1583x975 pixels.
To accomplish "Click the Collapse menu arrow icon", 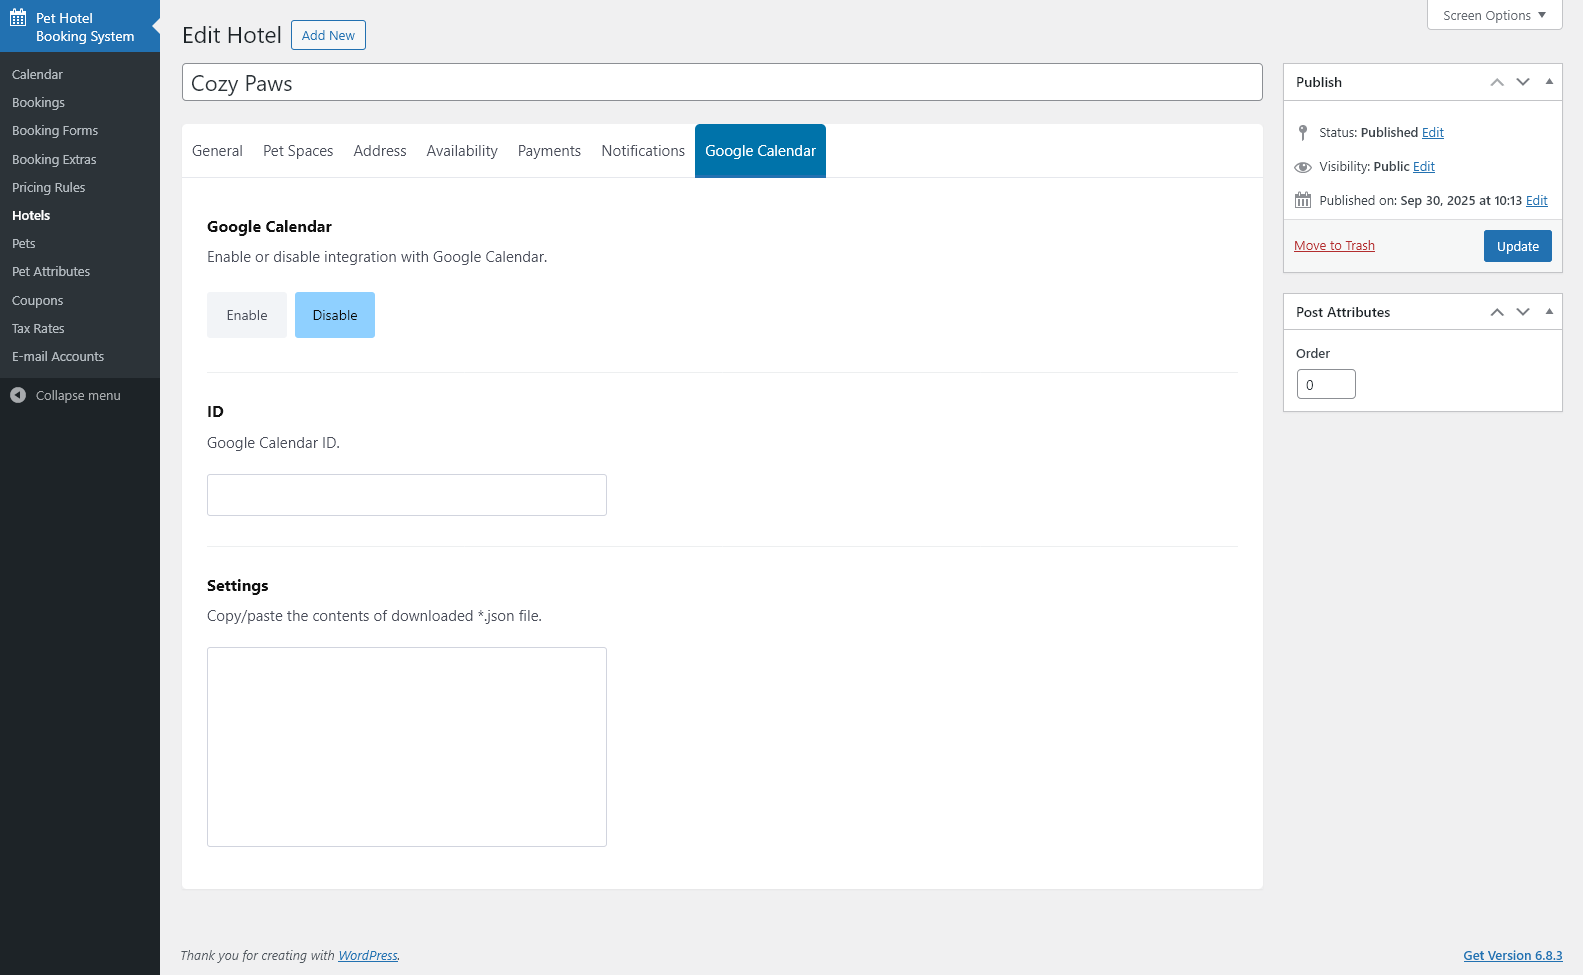I will (18, 395).
